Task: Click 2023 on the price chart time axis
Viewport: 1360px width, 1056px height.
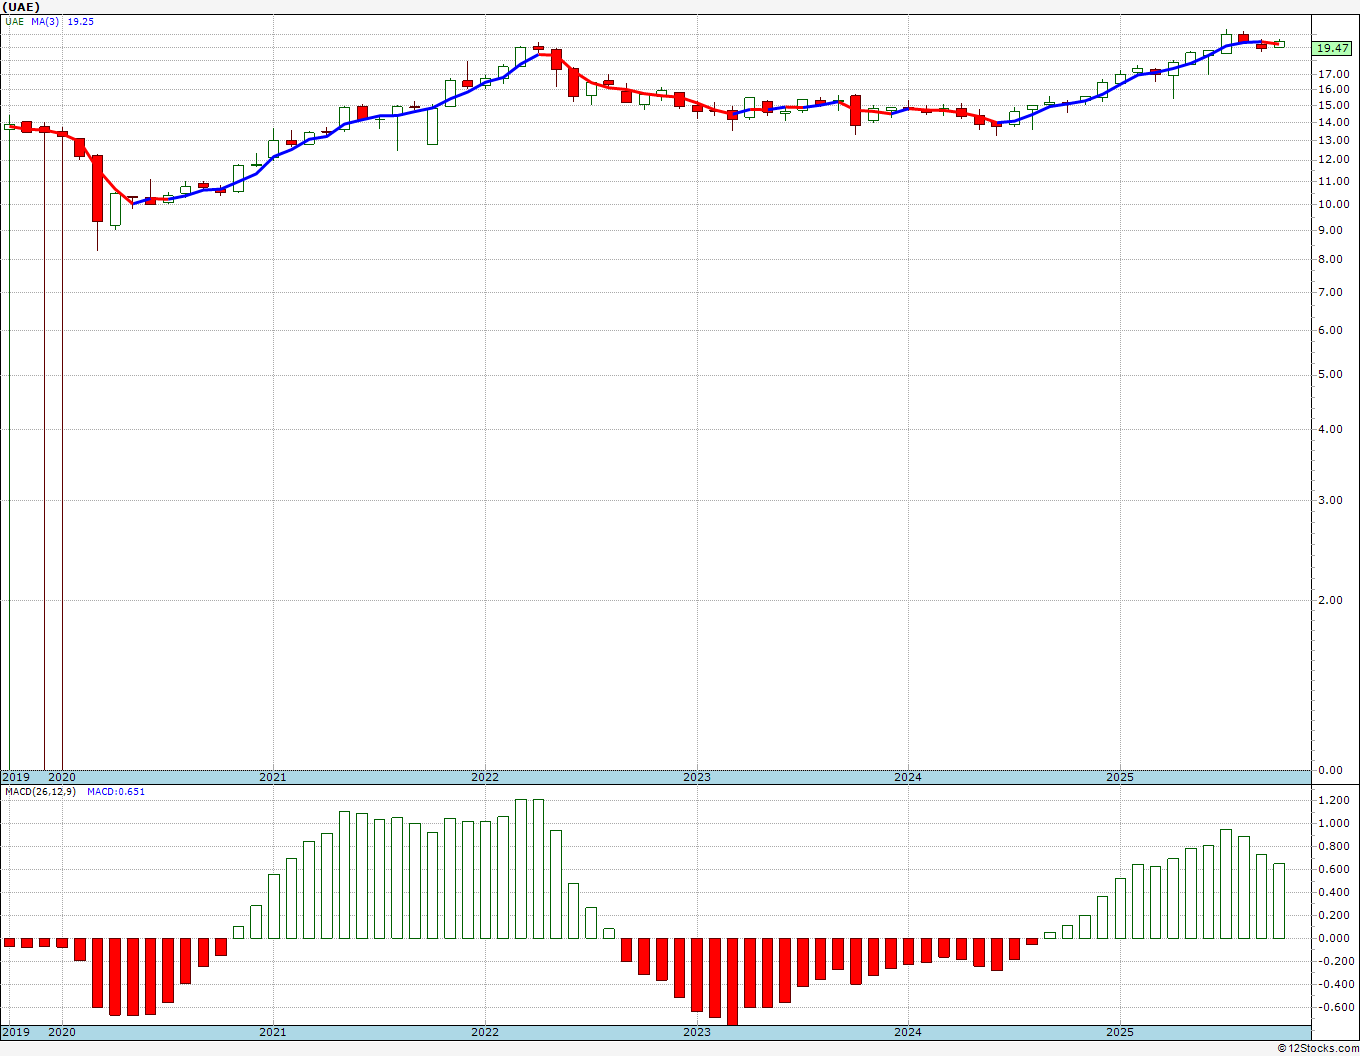Action: tap(697, 777)
